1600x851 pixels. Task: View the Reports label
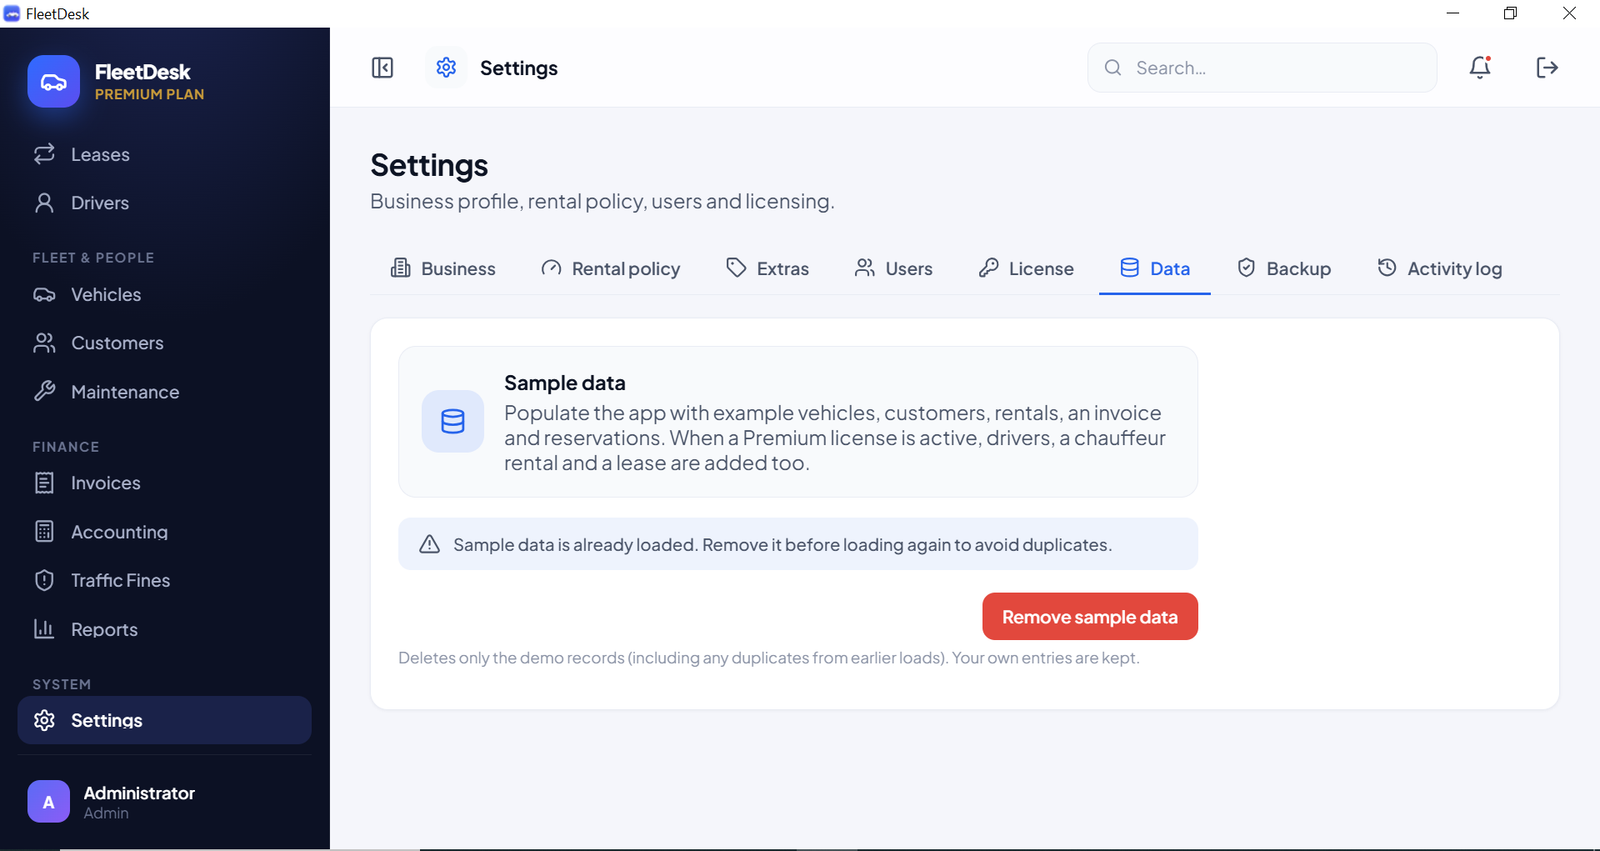pos(104,629)
